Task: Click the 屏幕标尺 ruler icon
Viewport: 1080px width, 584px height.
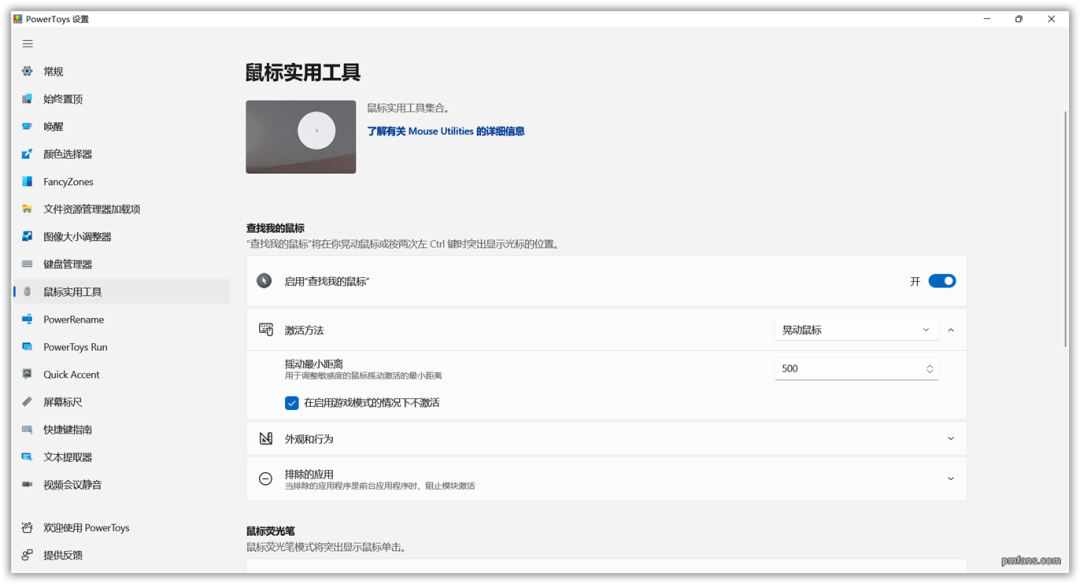Action: click(x=27, y=402)
